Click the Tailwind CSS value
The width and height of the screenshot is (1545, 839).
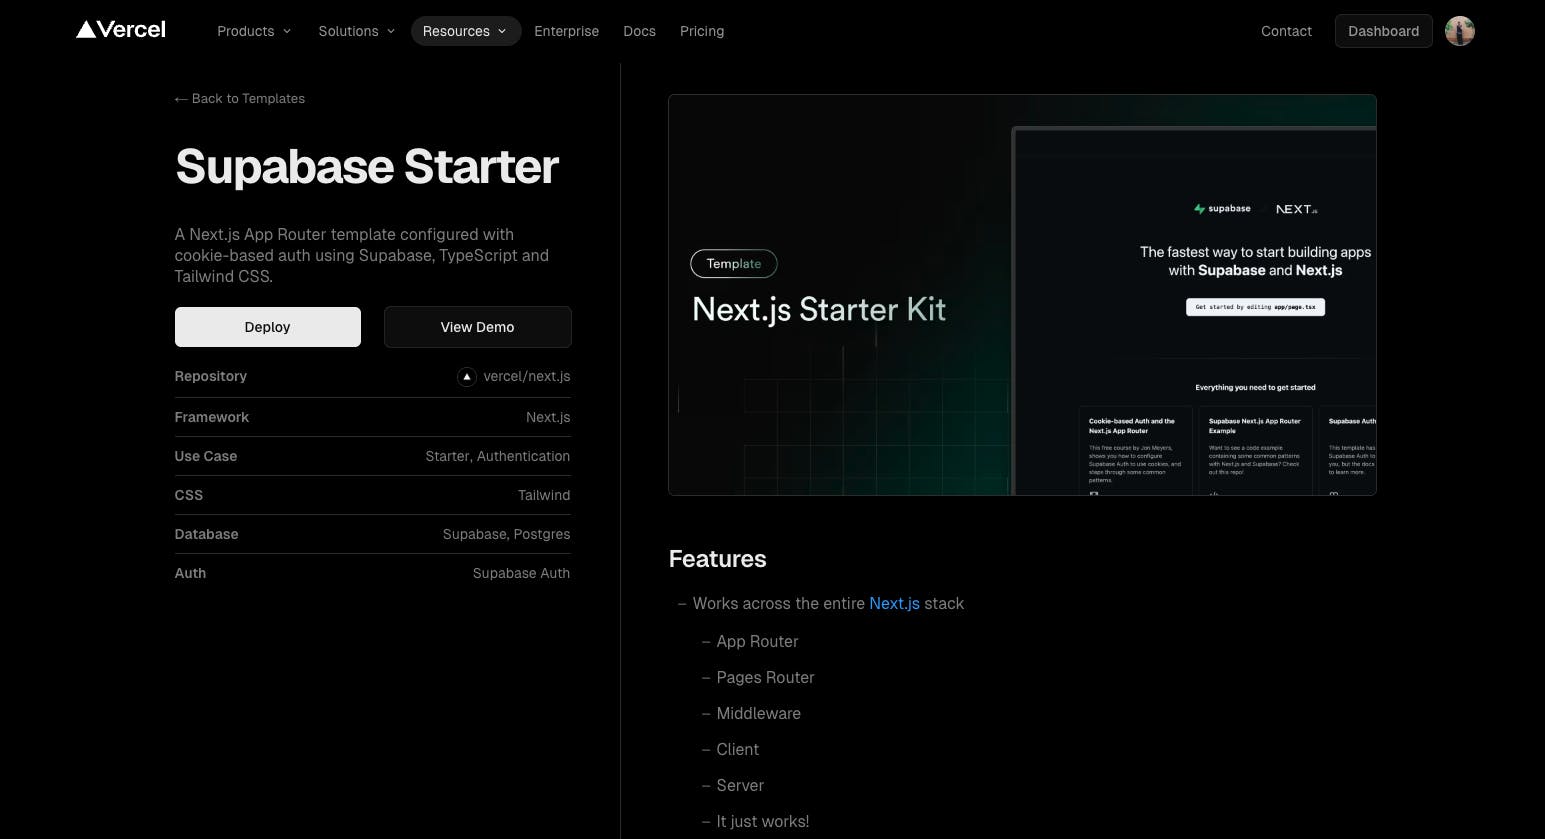point(544,495)
